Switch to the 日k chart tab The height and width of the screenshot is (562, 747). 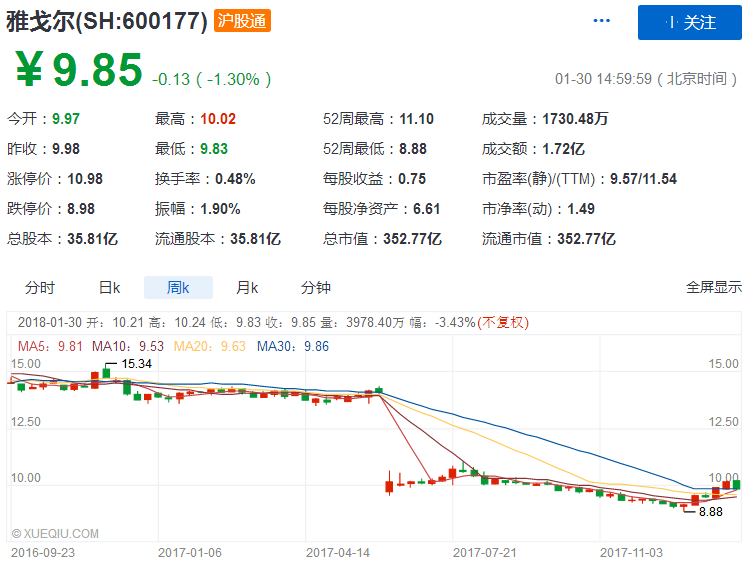click(109, 288)
